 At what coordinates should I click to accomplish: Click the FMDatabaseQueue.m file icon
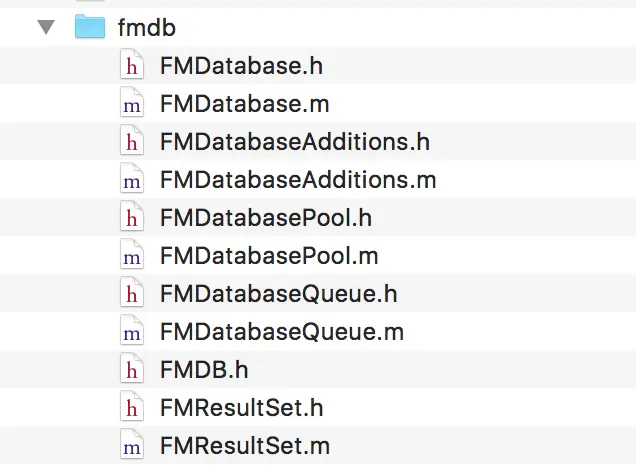132,331
